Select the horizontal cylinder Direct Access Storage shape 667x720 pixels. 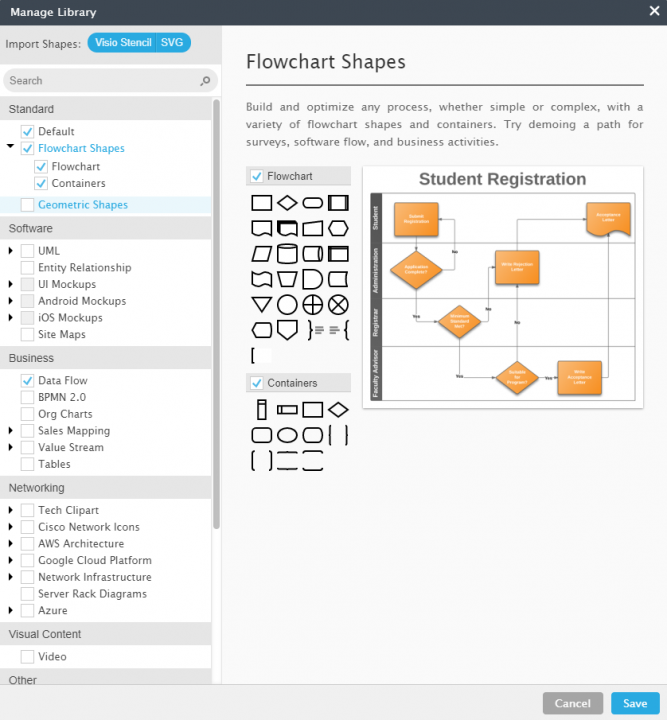(313, 254)
